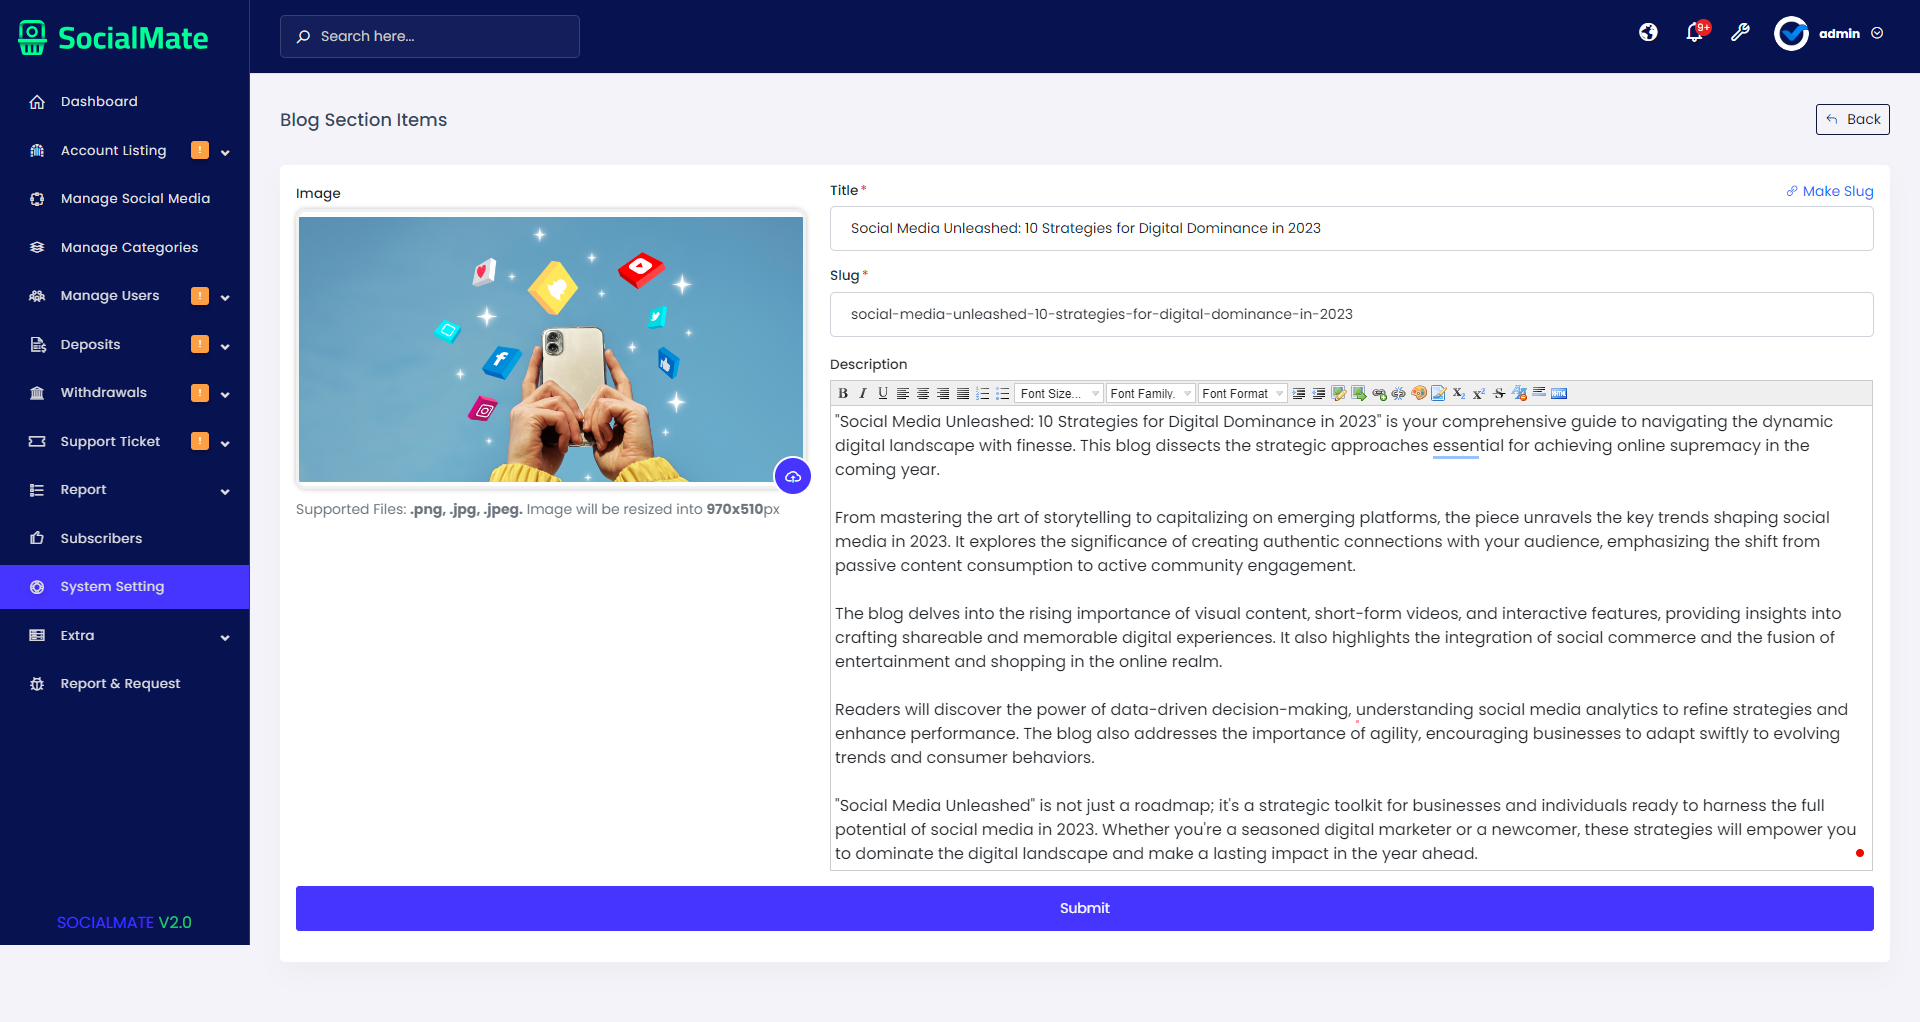1920x1022 pixels.
Task: Toggle bold formatting in the description editor
Action: point(843,393)
